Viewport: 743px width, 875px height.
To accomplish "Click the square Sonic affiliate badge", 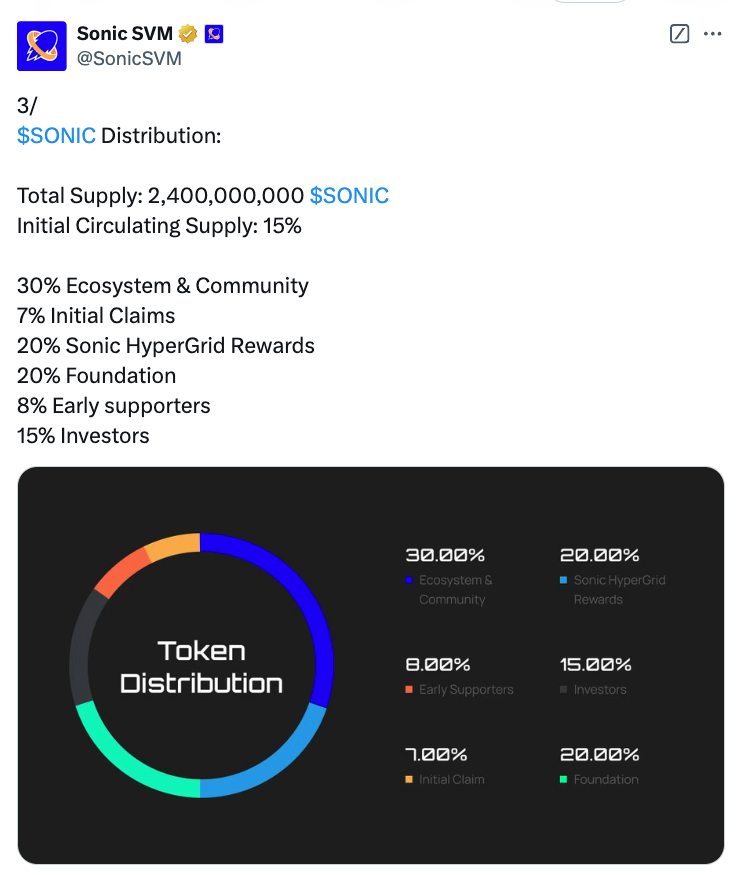I will [x=212, y=33].
